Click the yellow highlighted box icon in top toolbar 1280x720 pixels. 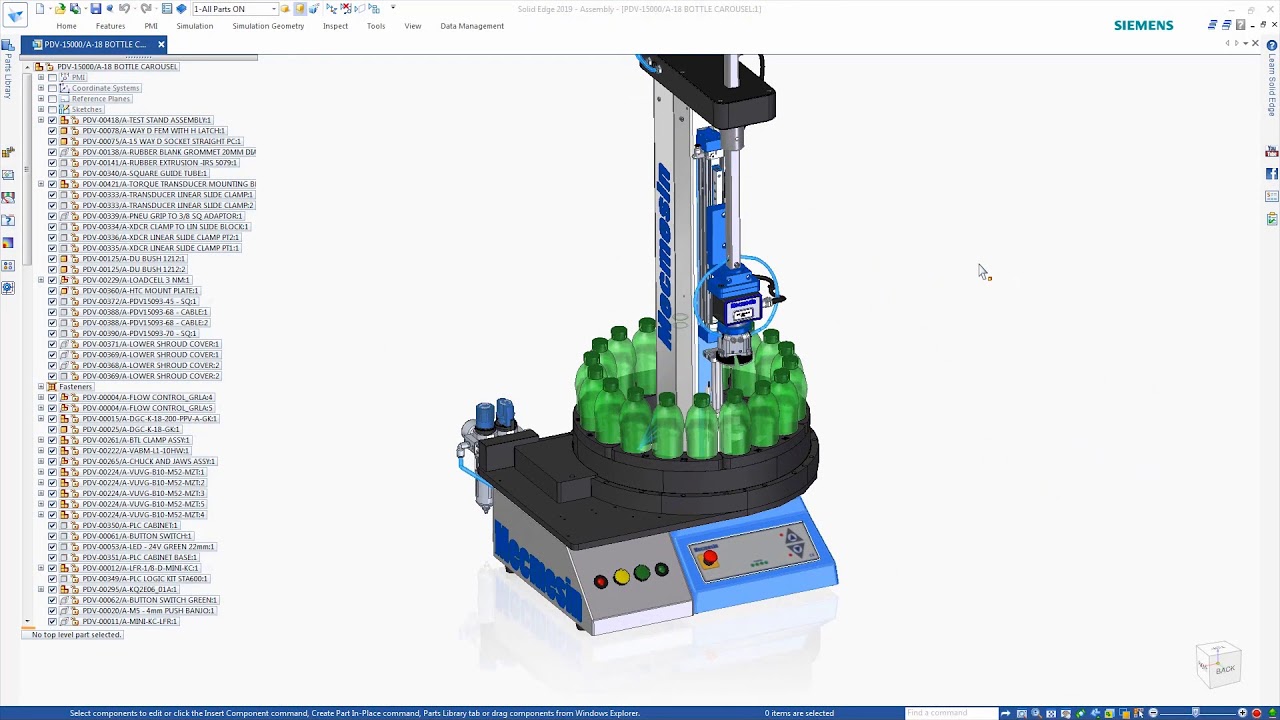coord(300,9)
